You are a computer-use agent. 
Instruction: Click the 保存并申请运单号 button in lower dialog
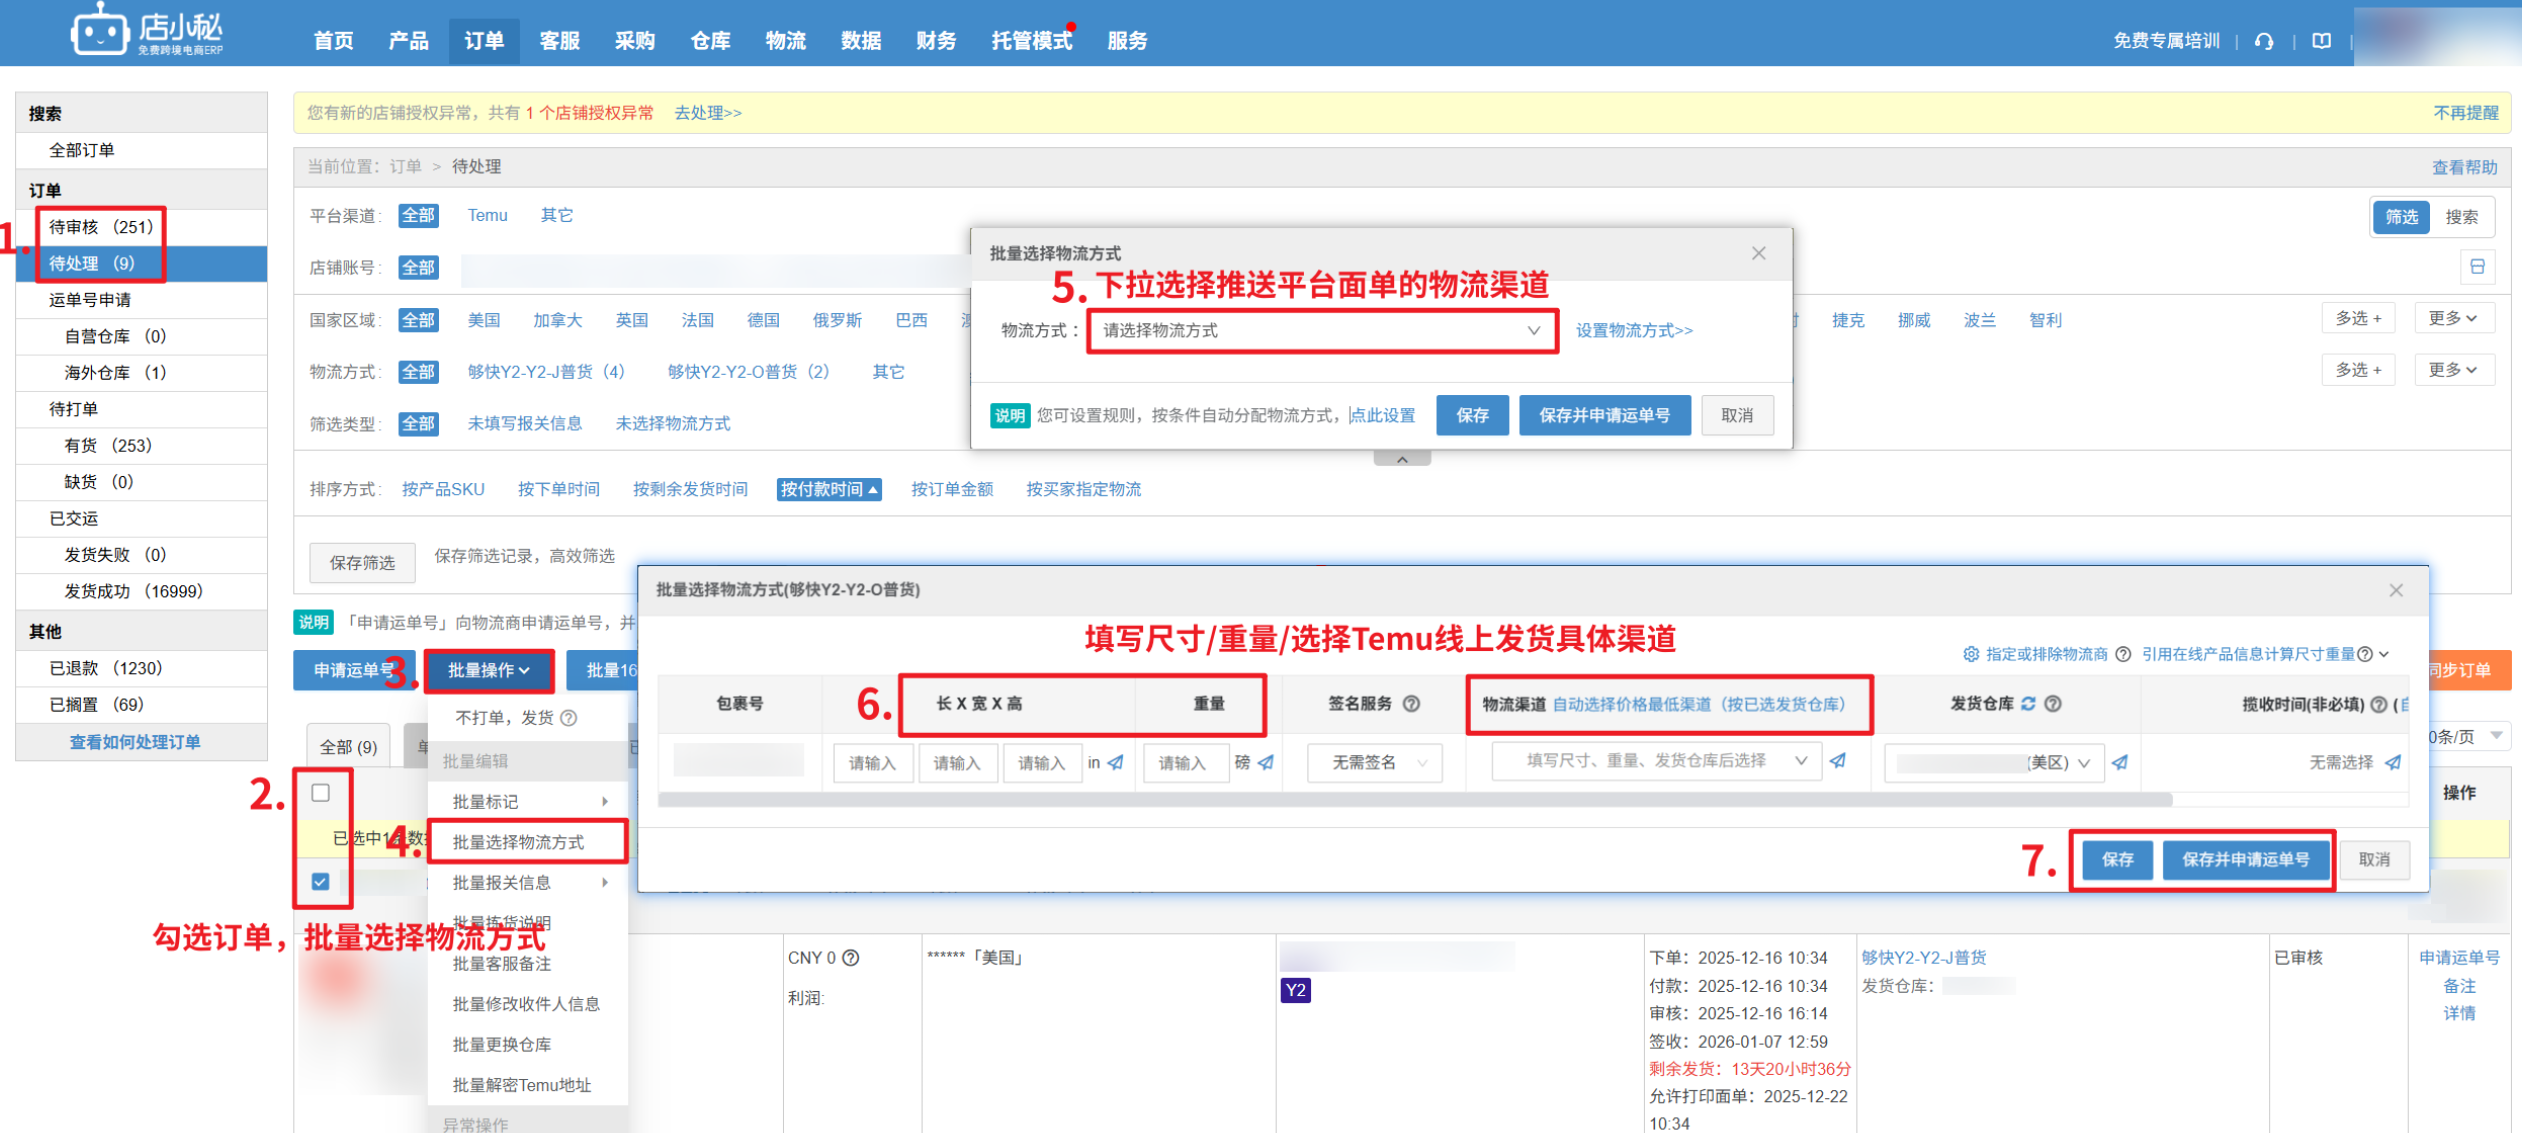2245,860
